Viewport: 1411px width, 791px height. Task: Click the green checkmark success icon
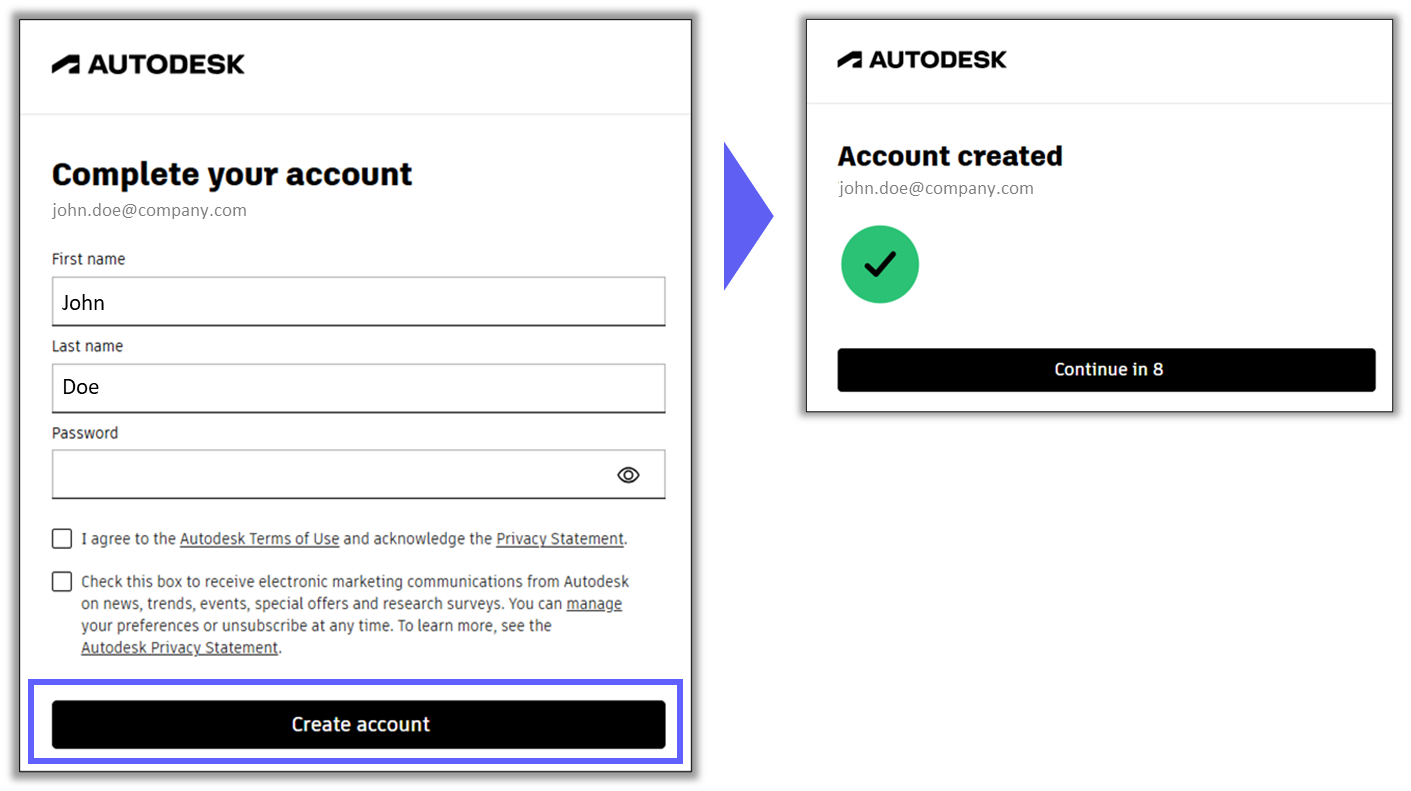pos(880,264)
